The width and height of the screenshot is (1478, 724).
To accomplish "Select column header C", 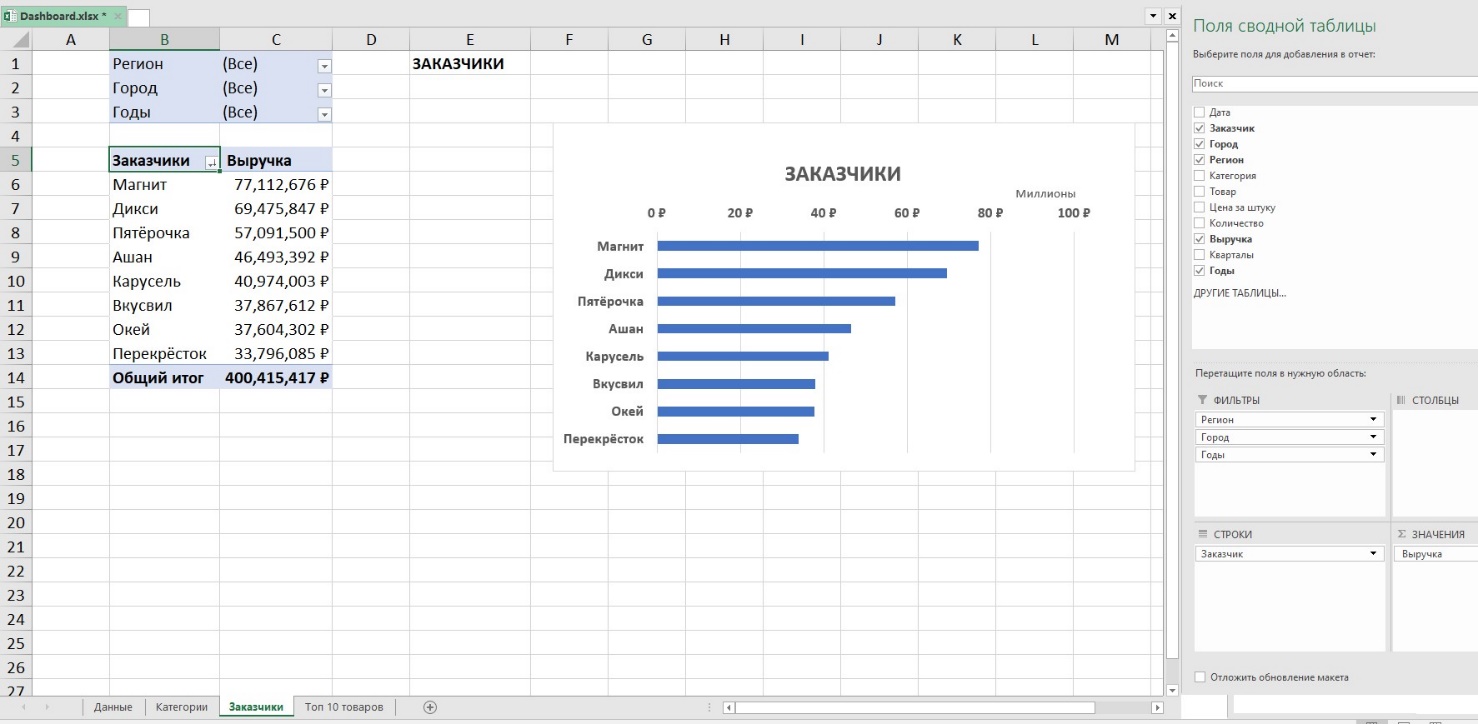I will click(275, 39).
